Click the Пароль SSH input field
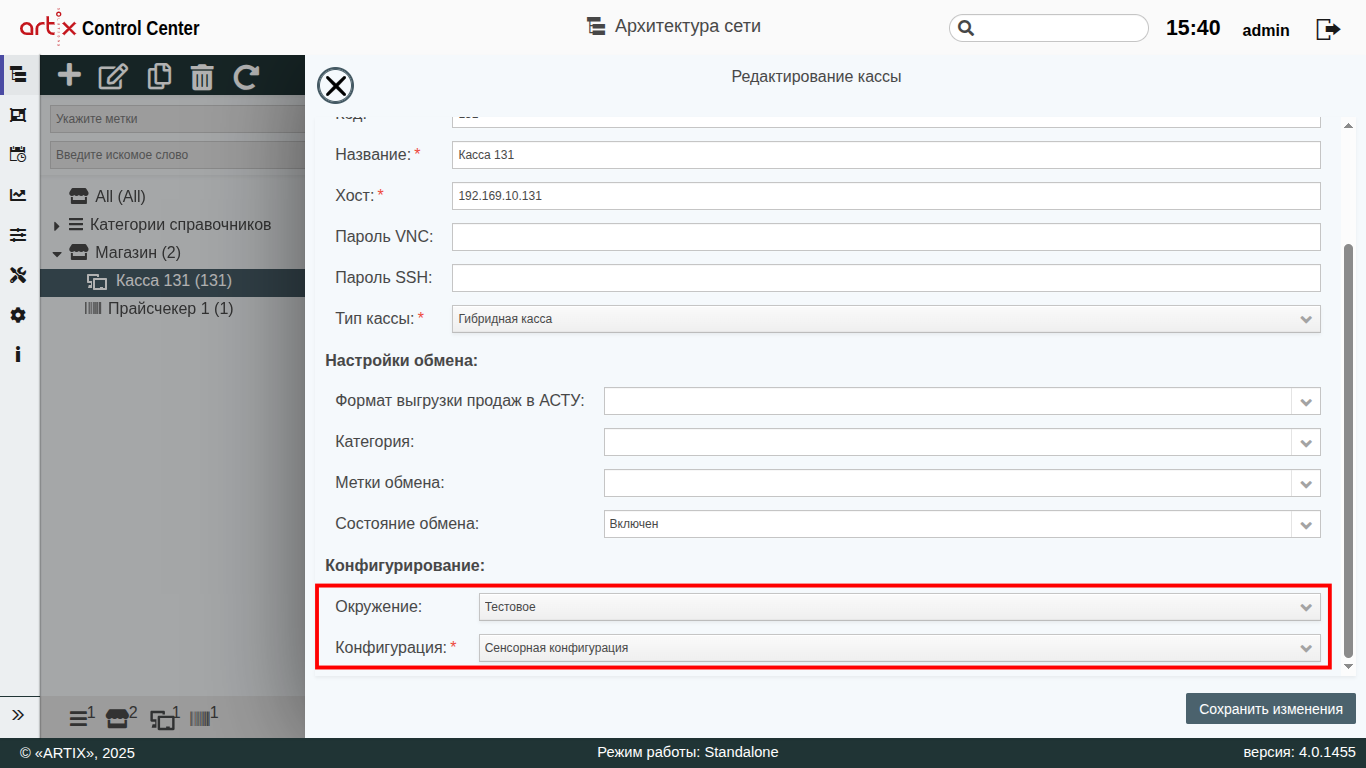The image size is (1366, 768). (x=886, y=278)
